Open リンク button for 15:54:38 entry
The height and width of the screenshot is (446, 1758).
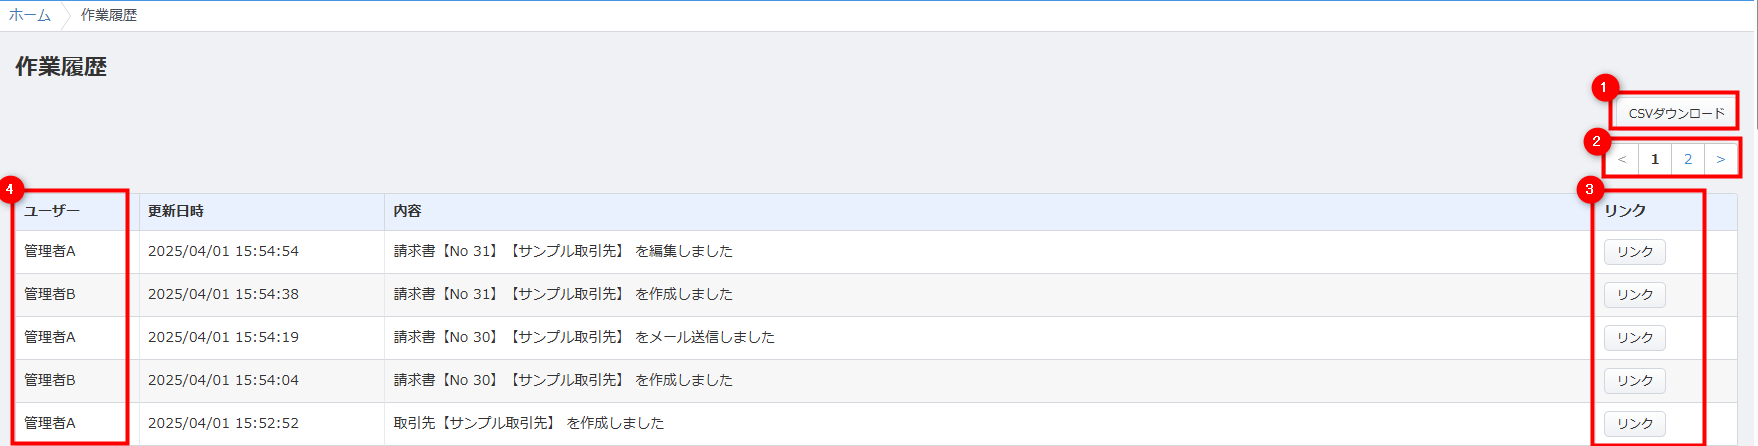click(1635, 295)
